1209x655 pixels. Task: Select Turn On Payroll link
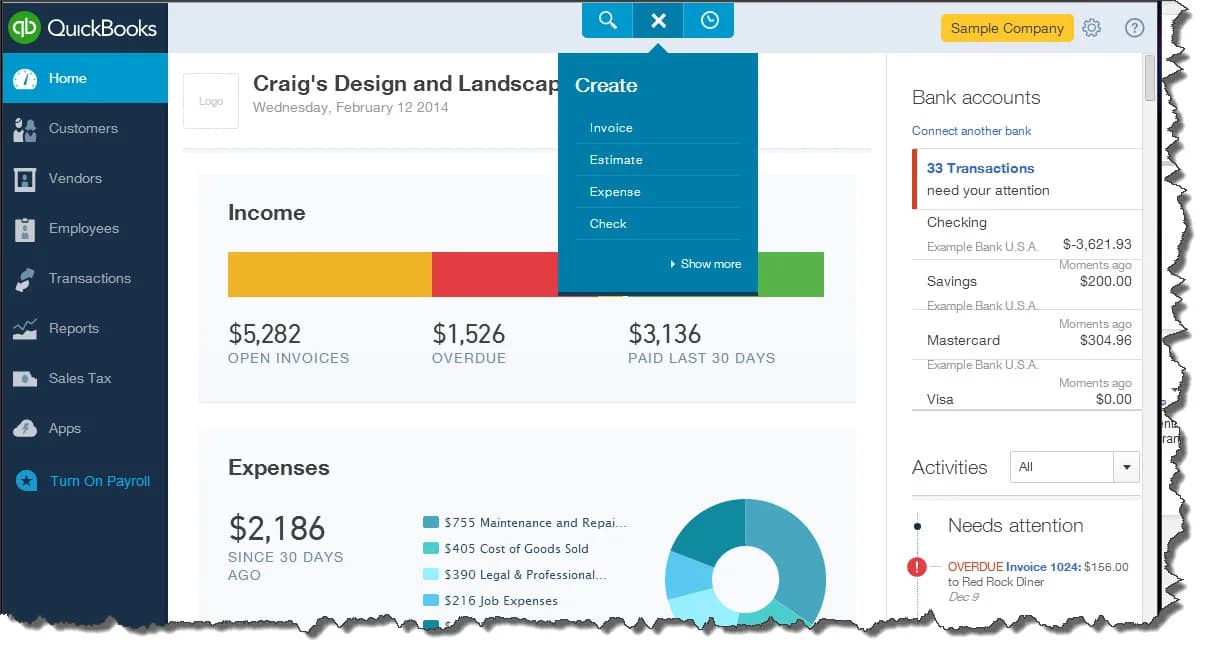(x=100, y=481)
